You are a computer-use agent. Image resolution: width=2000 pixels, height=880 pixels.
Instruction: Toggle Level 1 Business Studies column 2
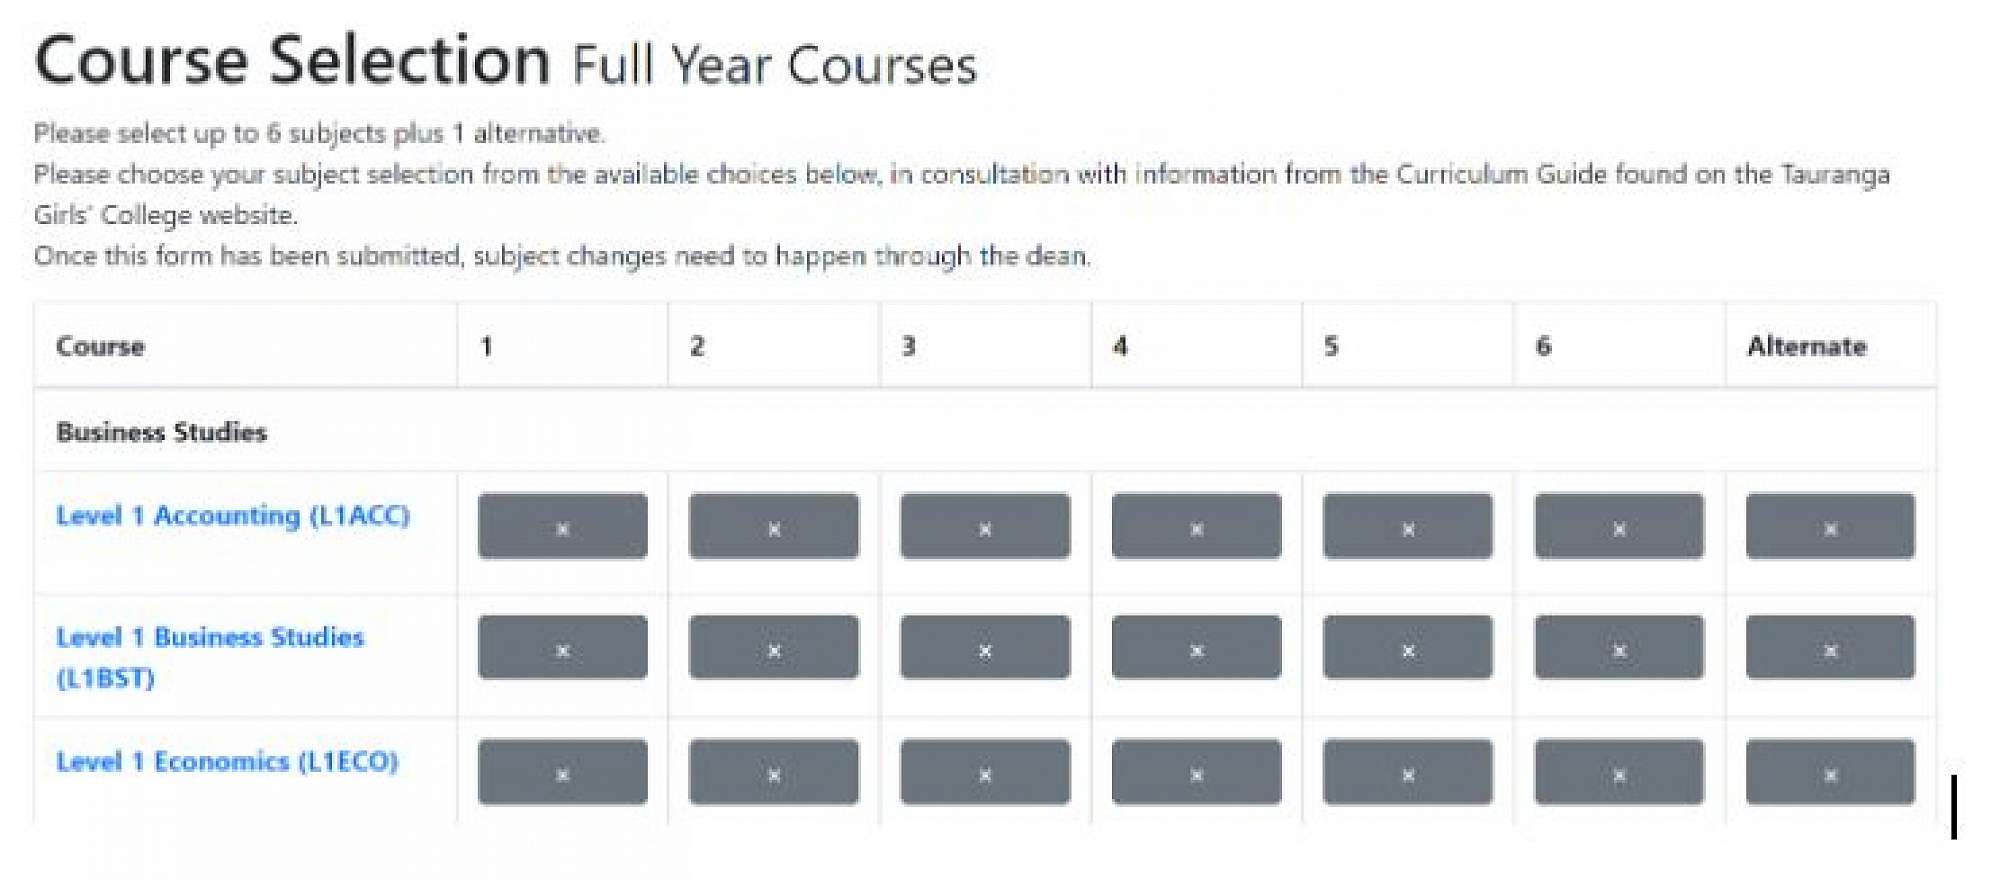click(773, 648)
